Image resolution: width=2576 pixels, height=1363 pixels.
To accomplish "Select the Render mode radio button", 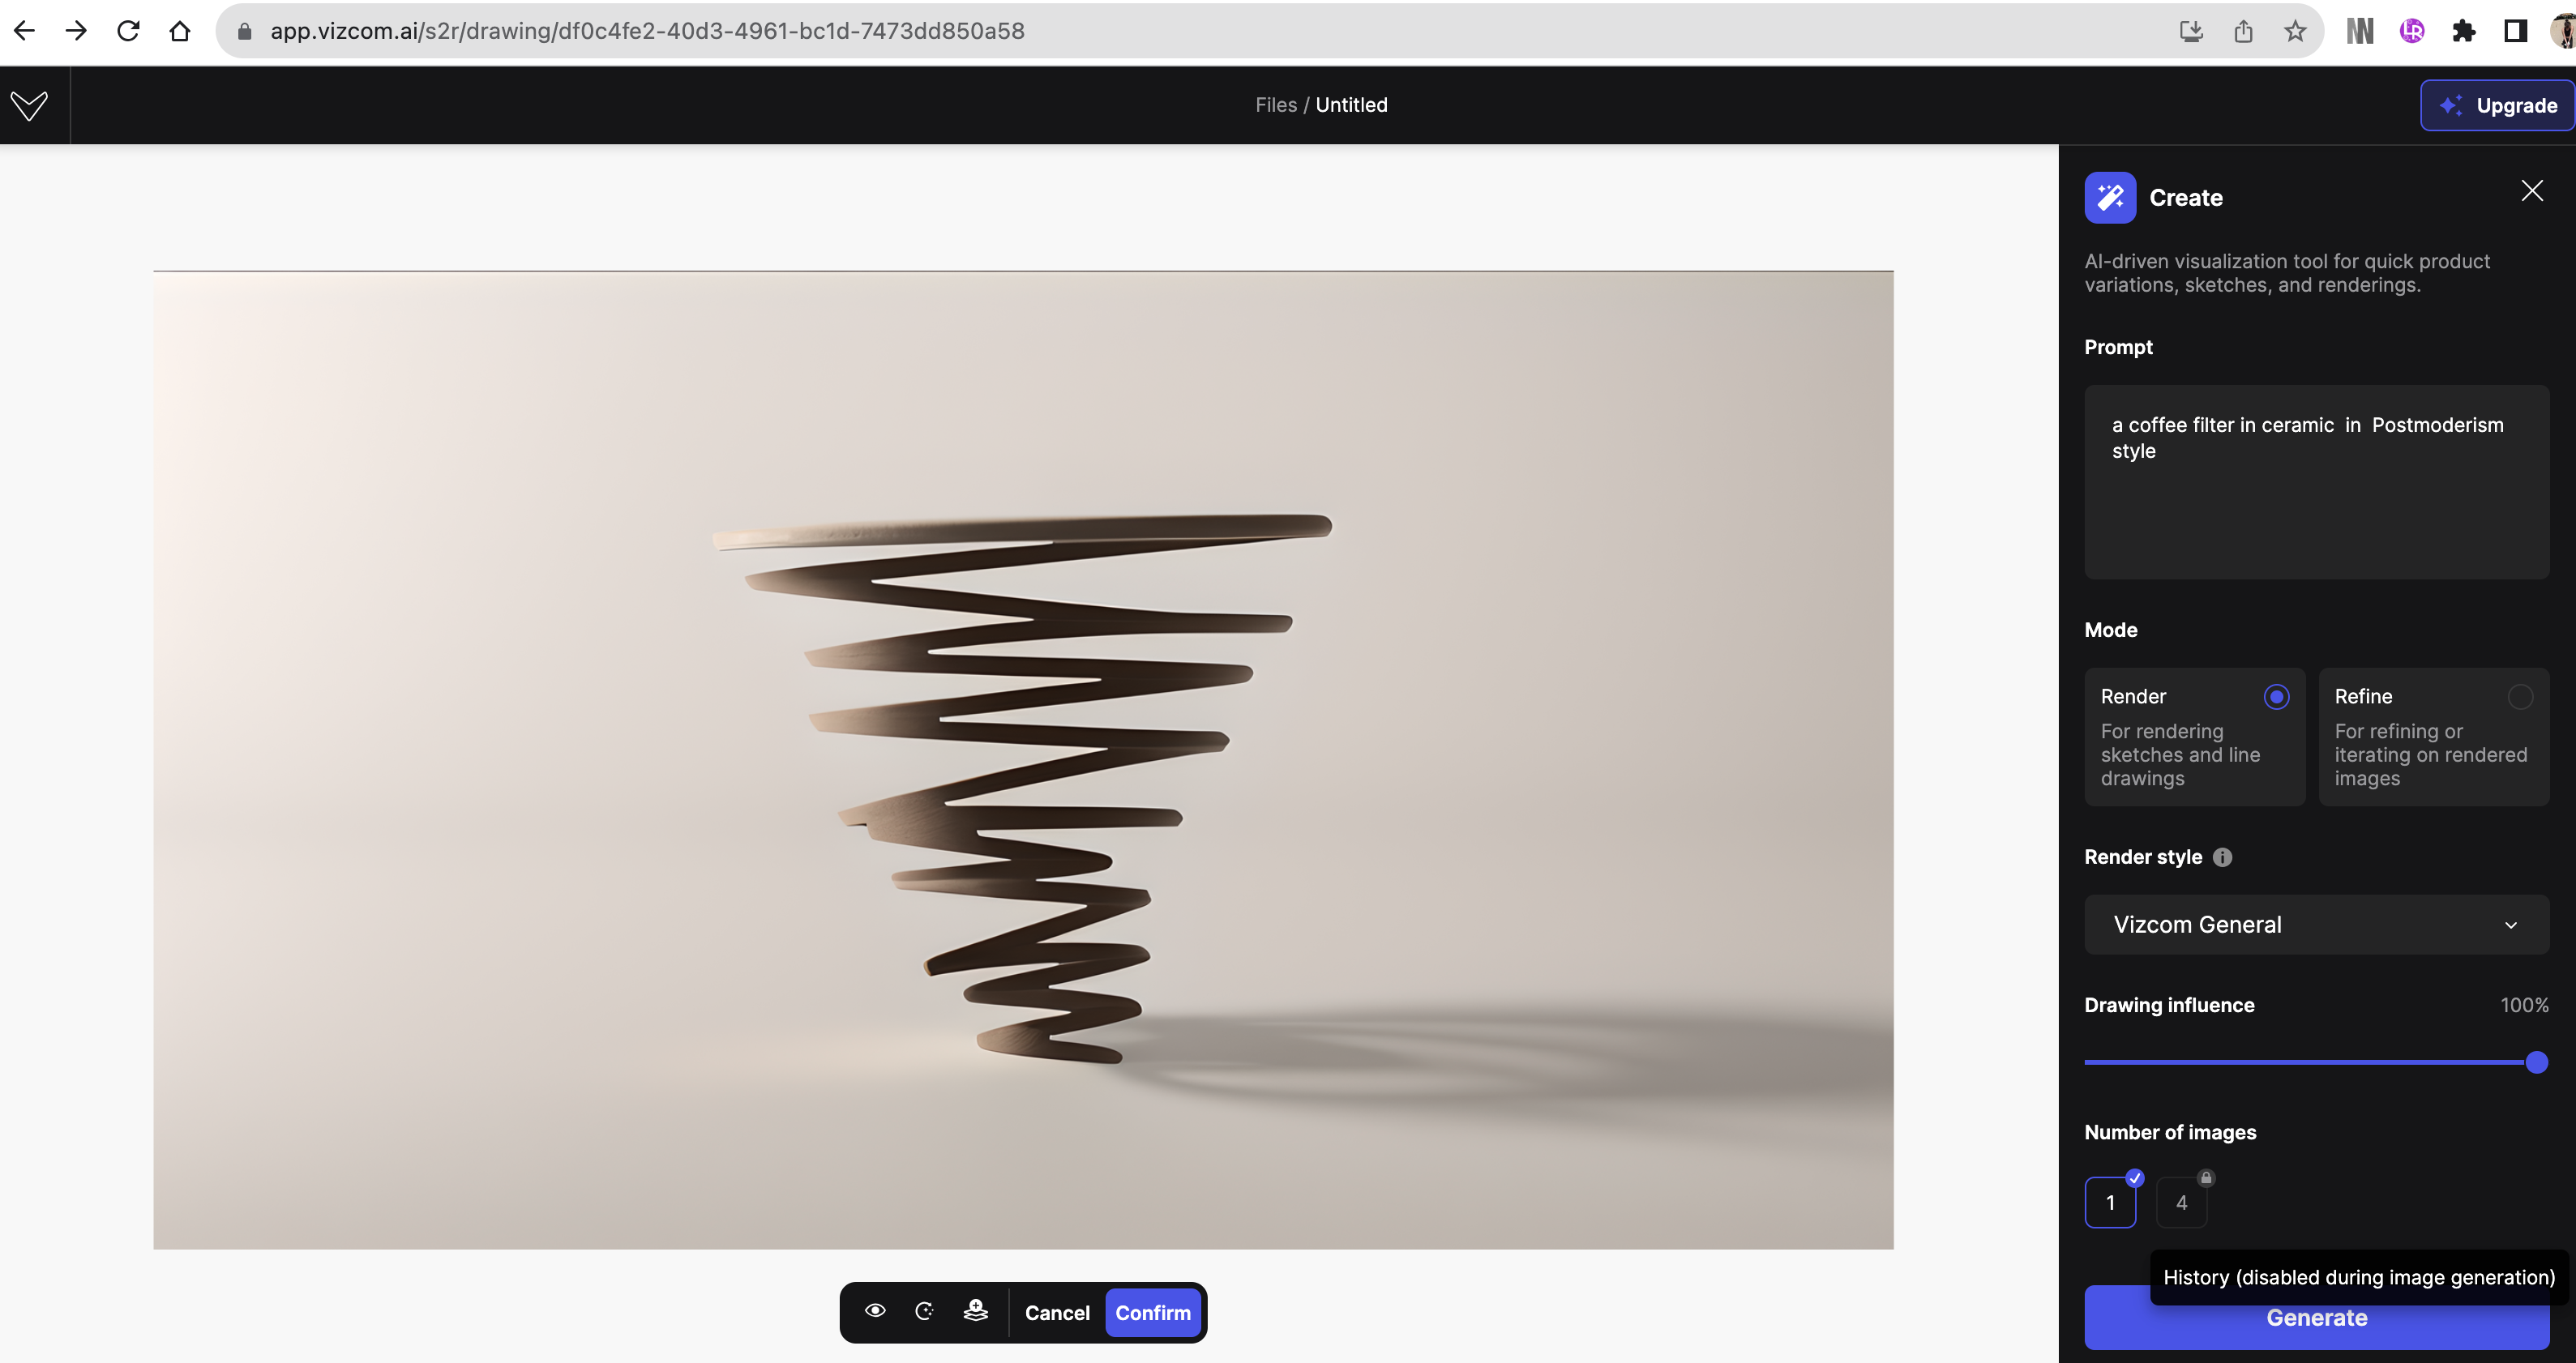I will point(2276,697).
